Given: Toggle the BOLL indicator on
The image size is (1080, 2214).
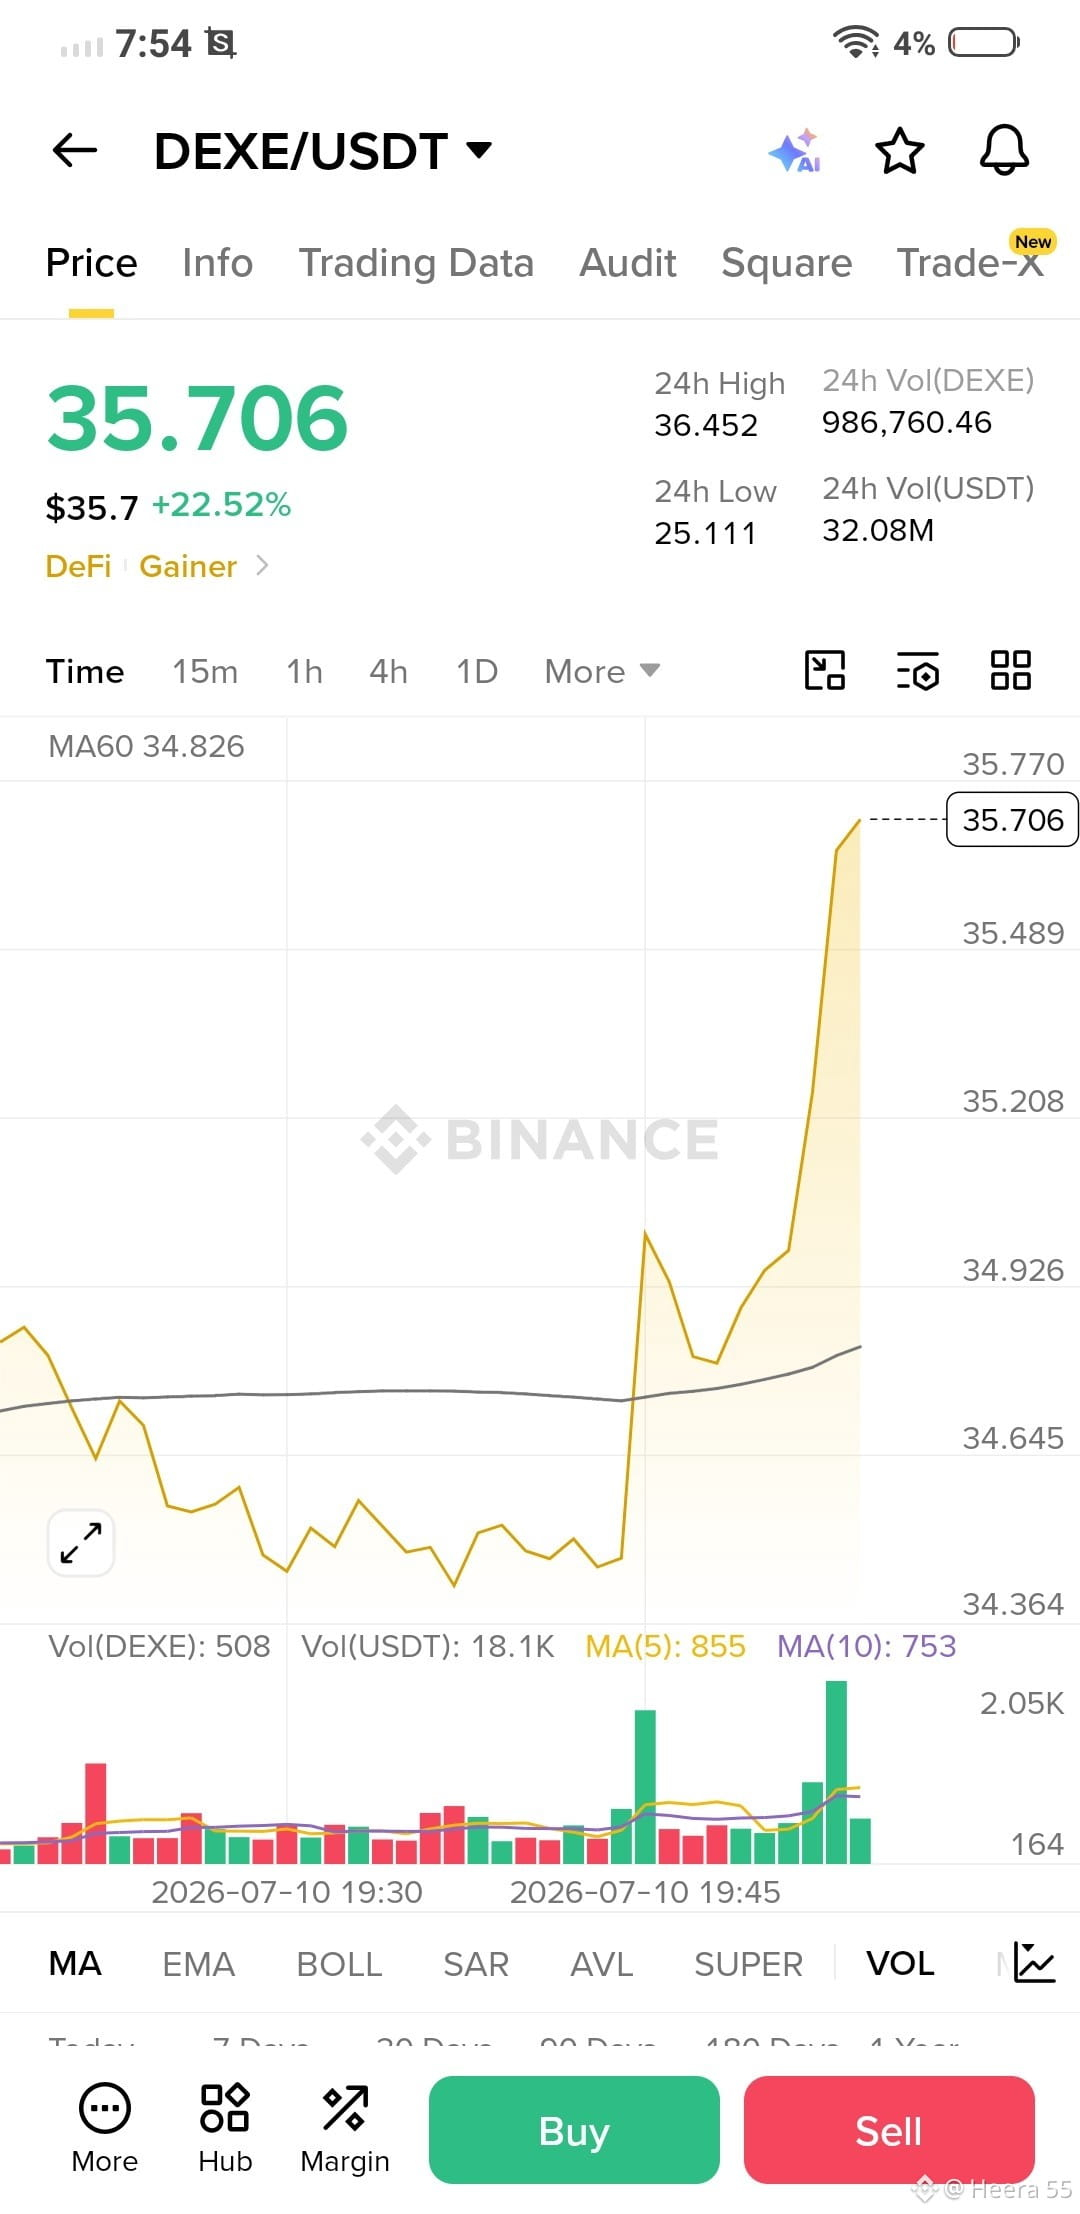Looking at the screenshot, I should coord(339,1964).
